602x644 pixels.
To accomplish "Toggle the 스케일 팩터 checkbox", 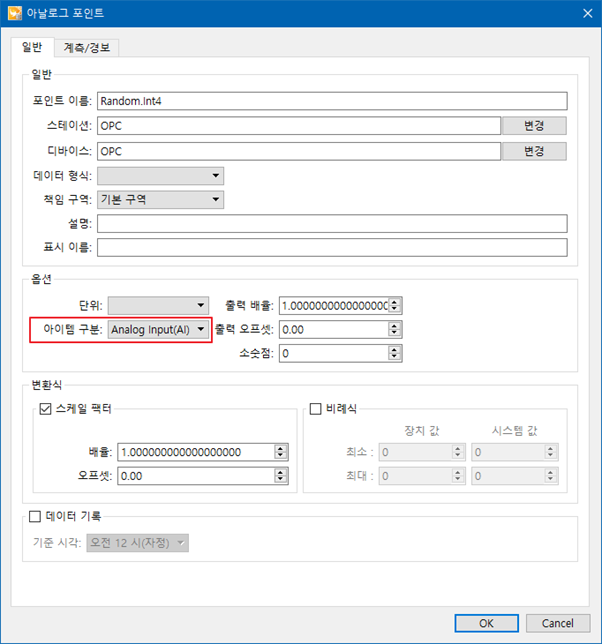I will tap(45, 409).
